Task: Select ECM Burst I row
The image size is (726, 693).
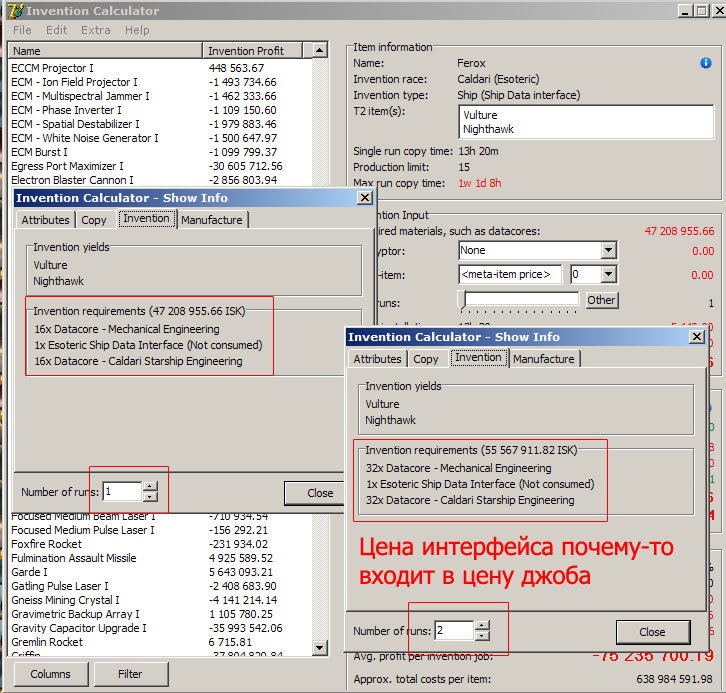Action: (160, 152)
